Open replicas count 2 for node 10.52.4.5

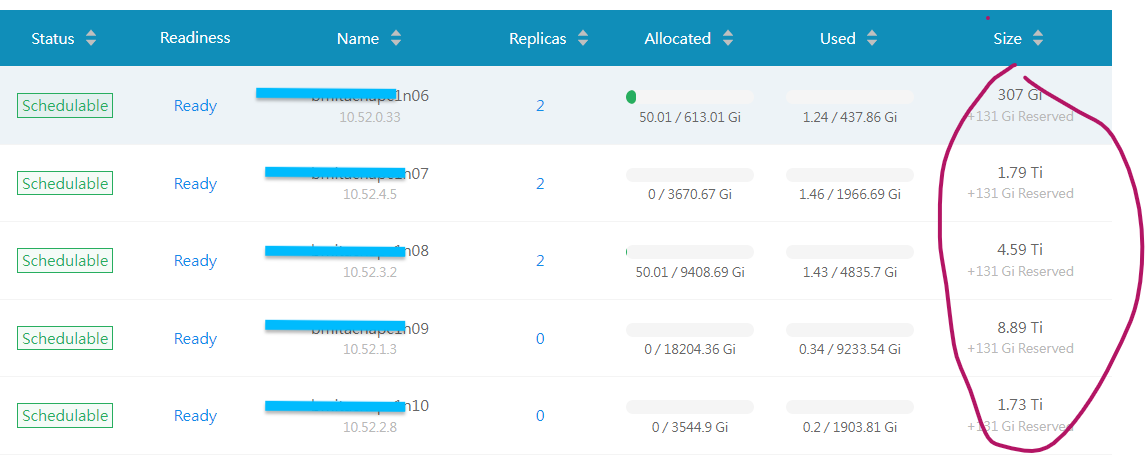click(540, 184)
